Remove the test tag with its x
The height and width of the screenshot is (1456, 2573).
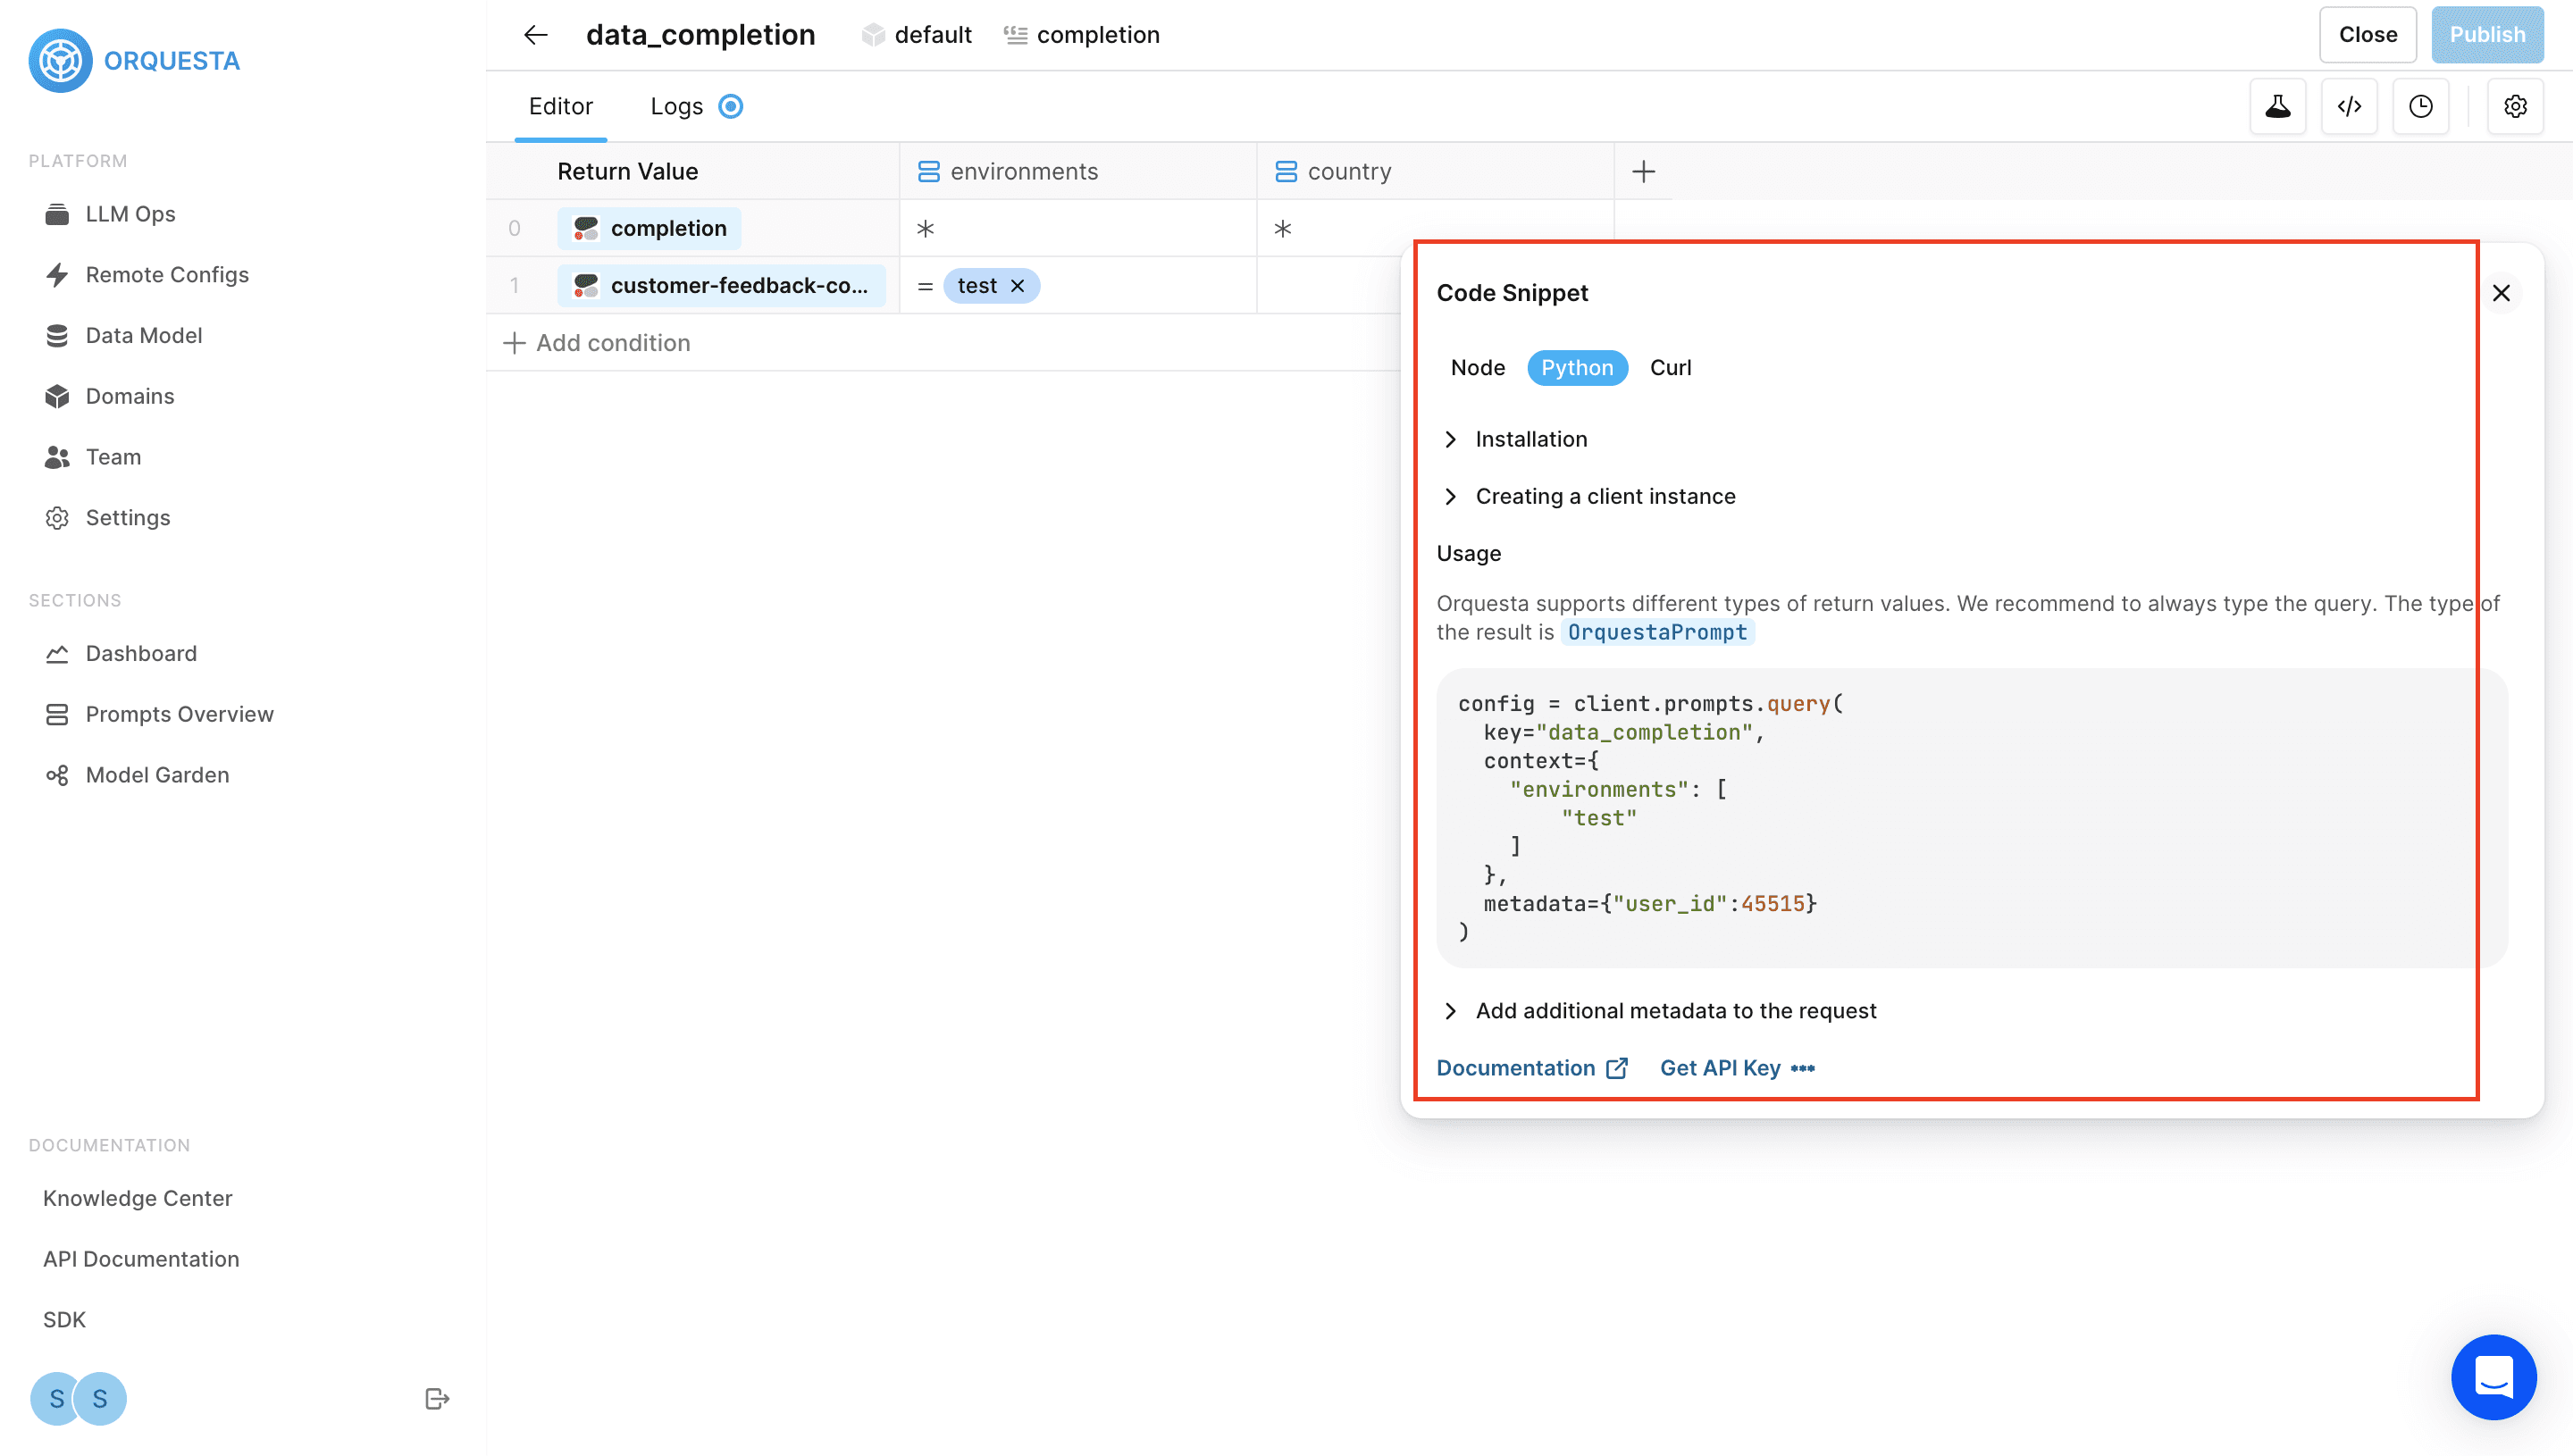click(x=1018, y=286)
